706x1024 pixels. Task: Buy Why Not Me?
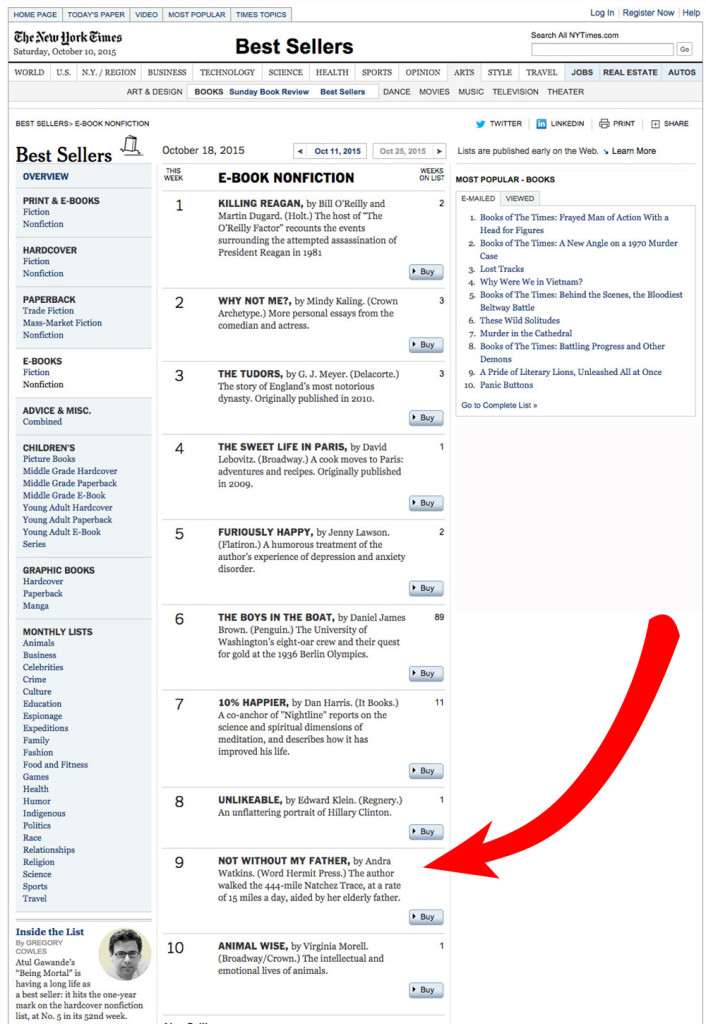[x=426, y=345]
